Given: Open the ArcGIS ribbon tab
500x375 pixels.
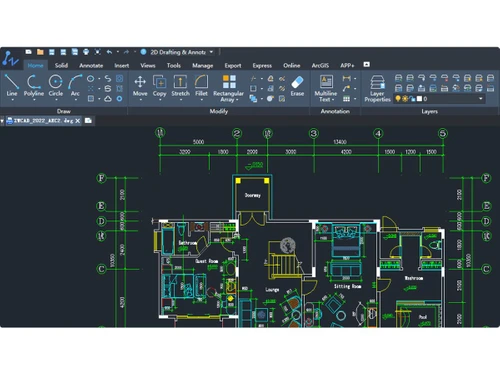Looking at the screenshot, I should point(320,65).
